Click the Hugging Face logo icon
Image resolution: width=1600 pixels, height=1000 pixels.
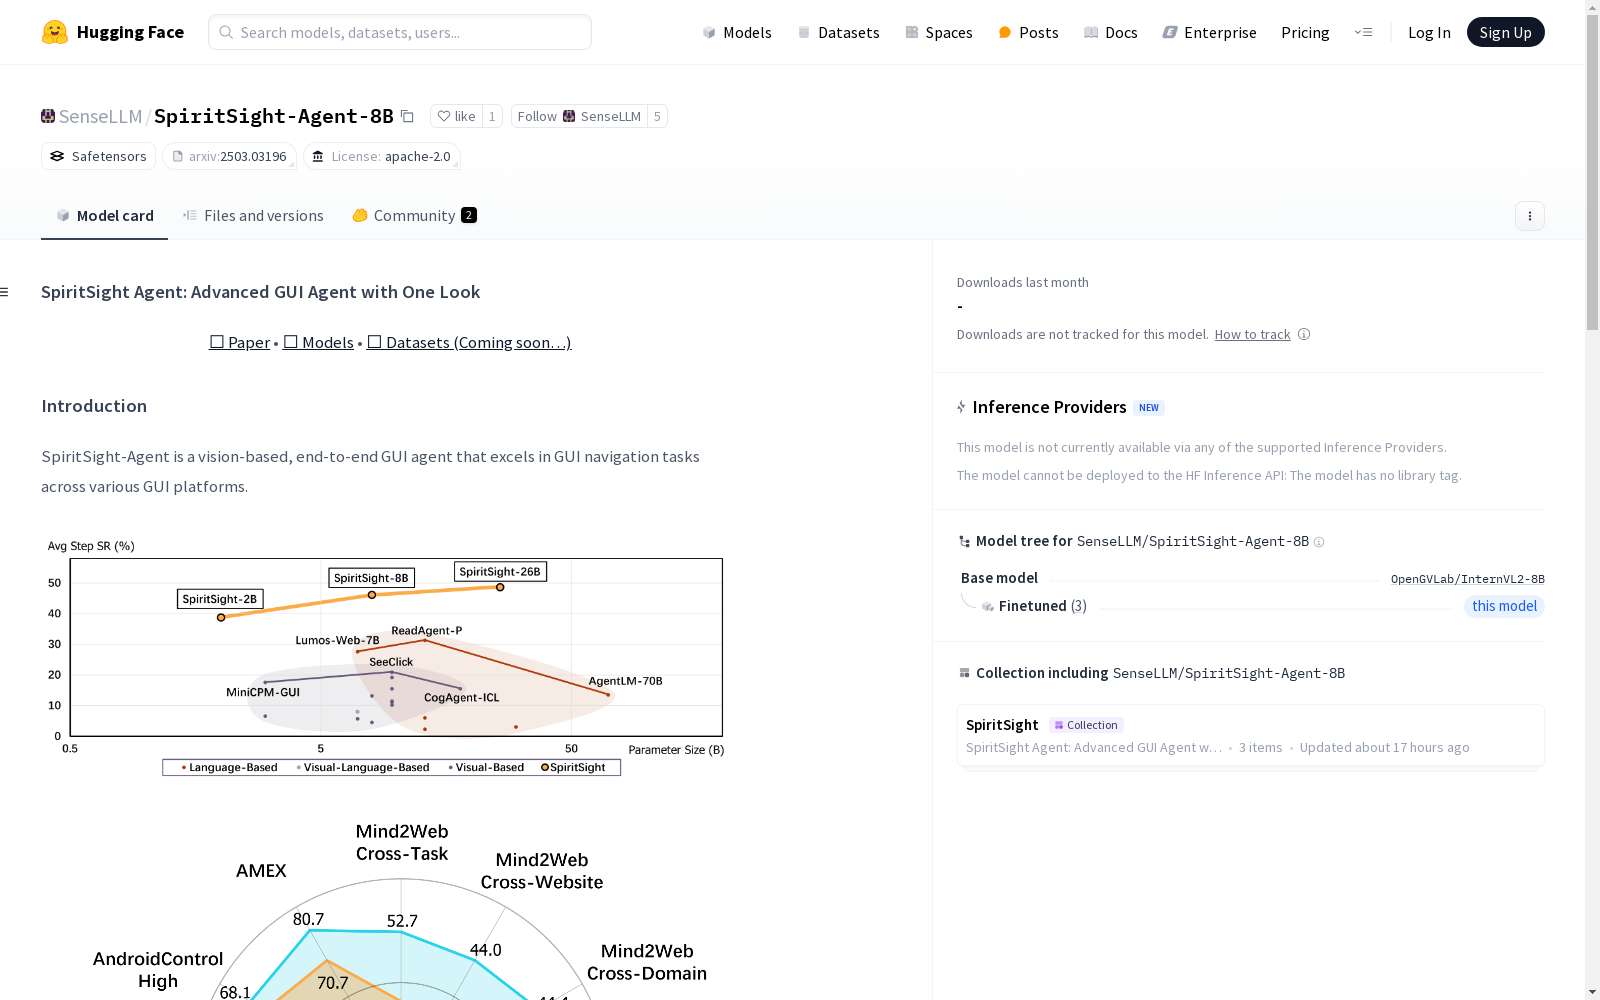(55, 32)
